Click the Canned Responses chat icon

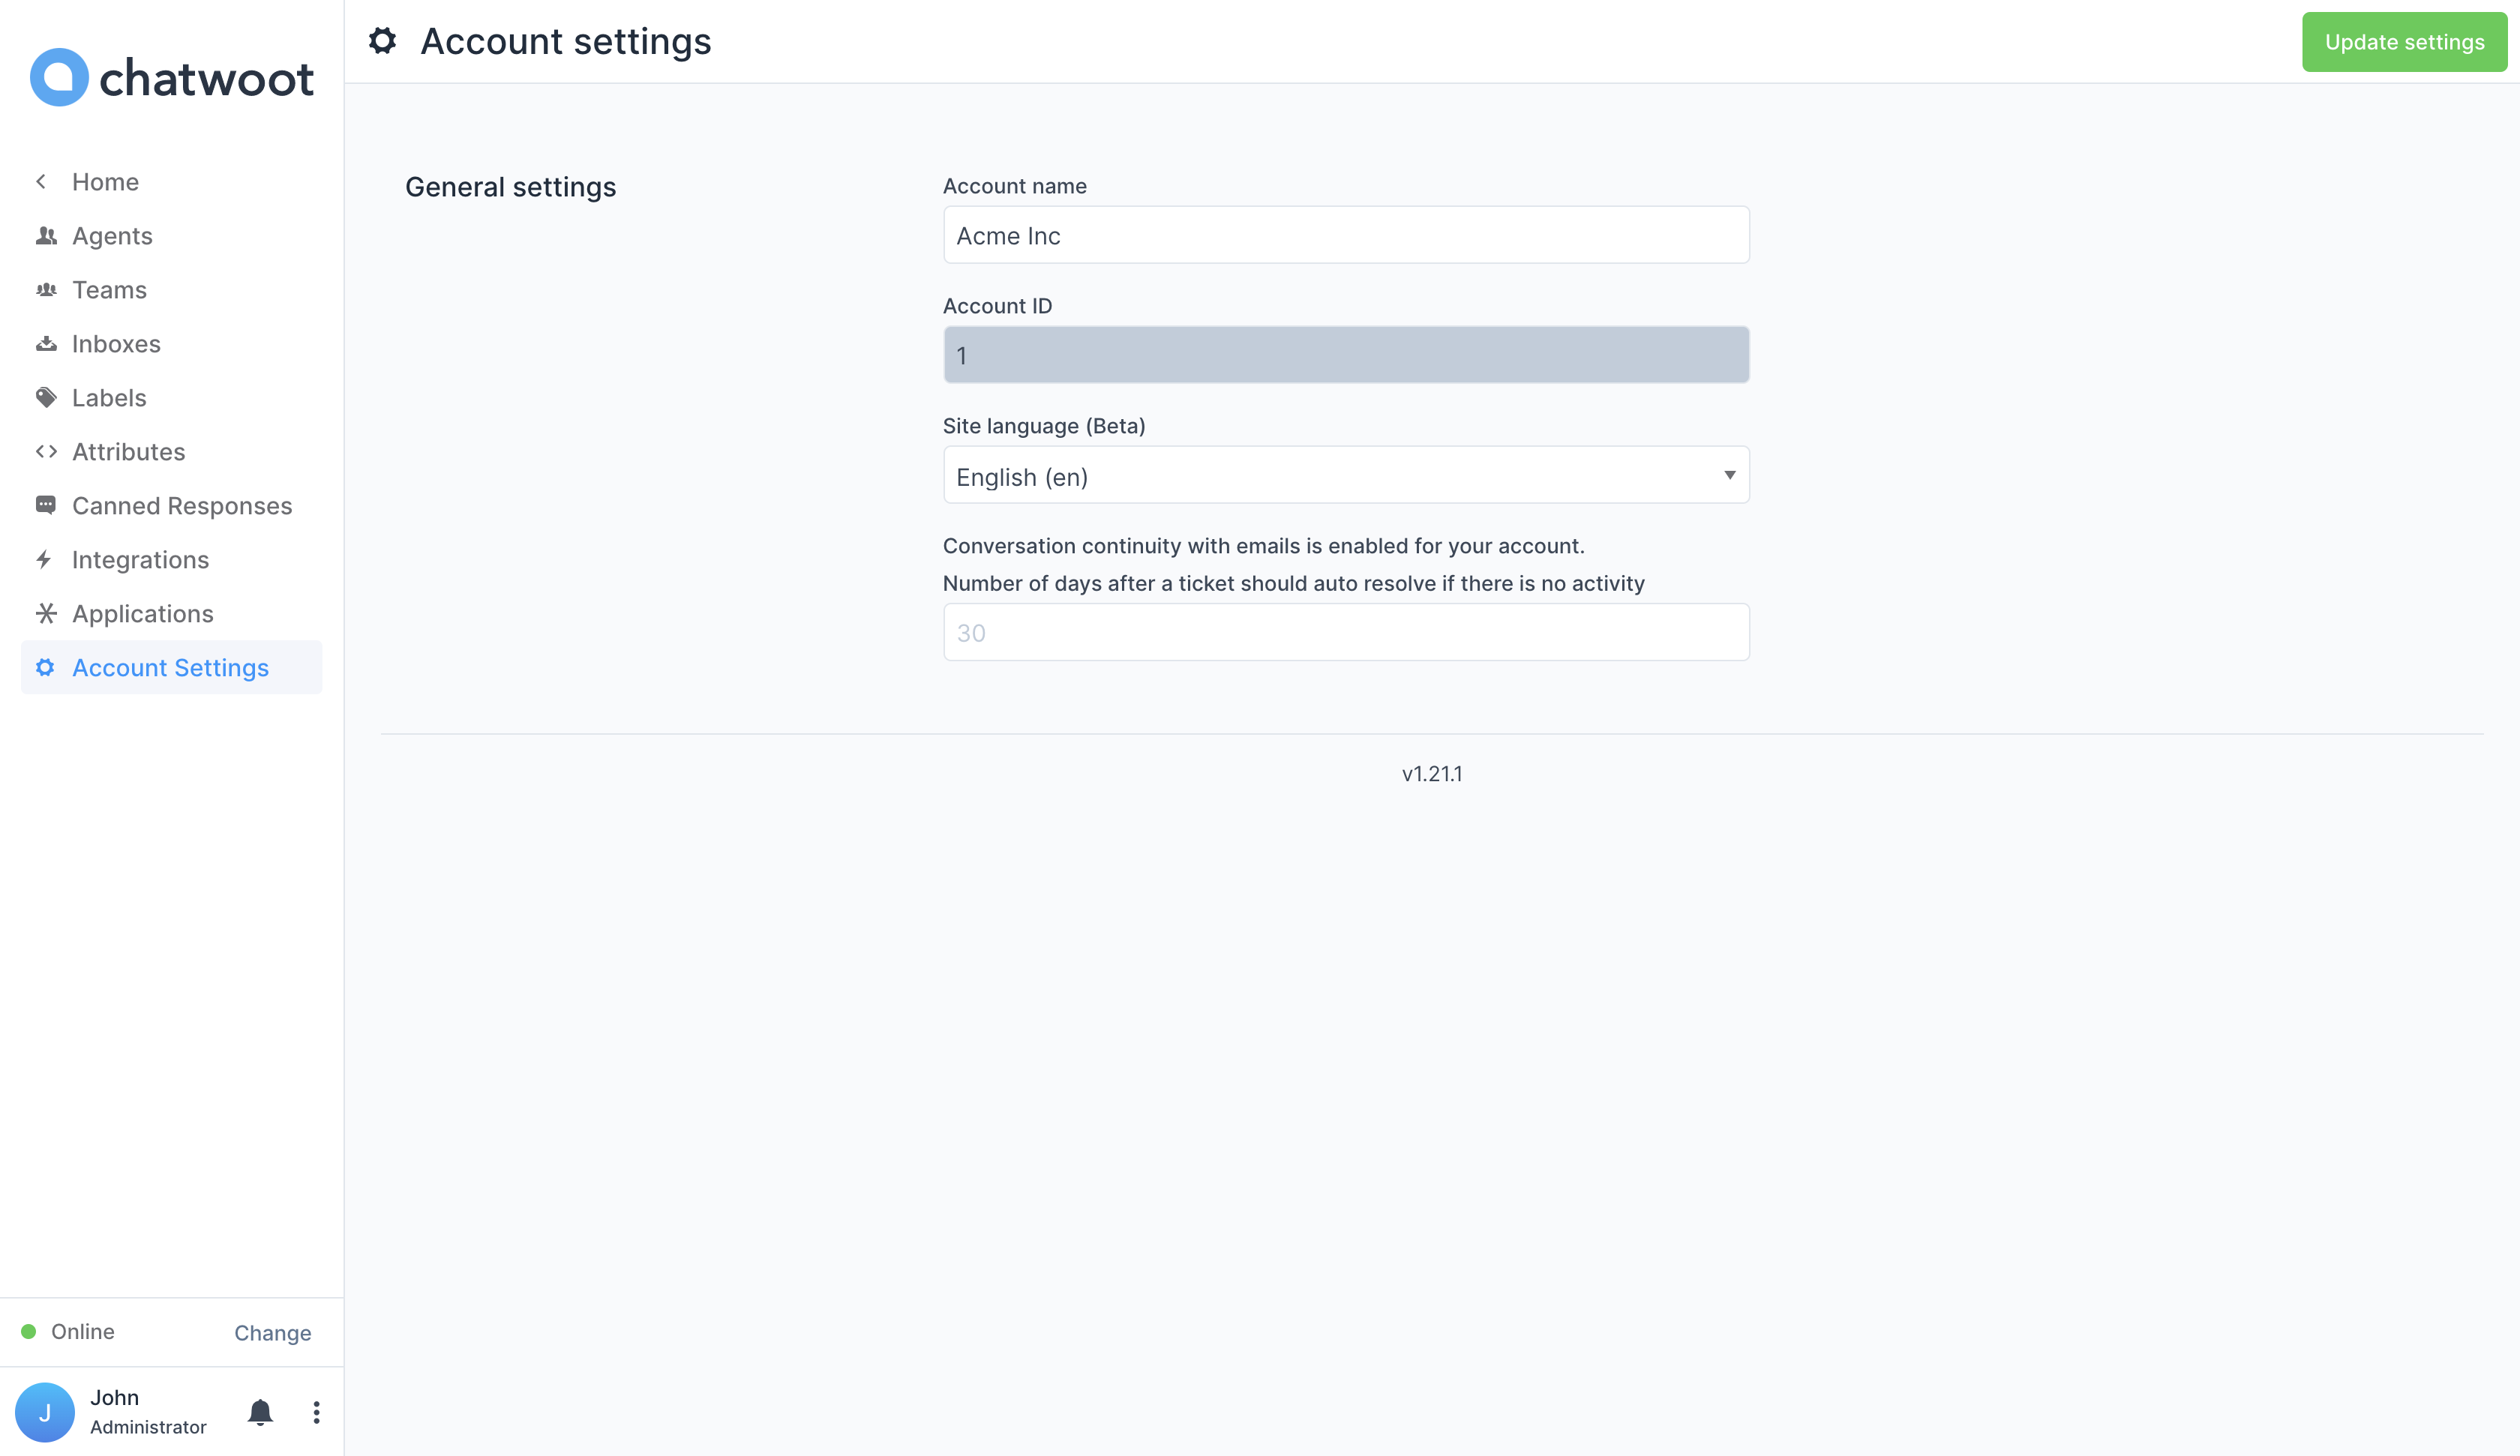[46, 505]
